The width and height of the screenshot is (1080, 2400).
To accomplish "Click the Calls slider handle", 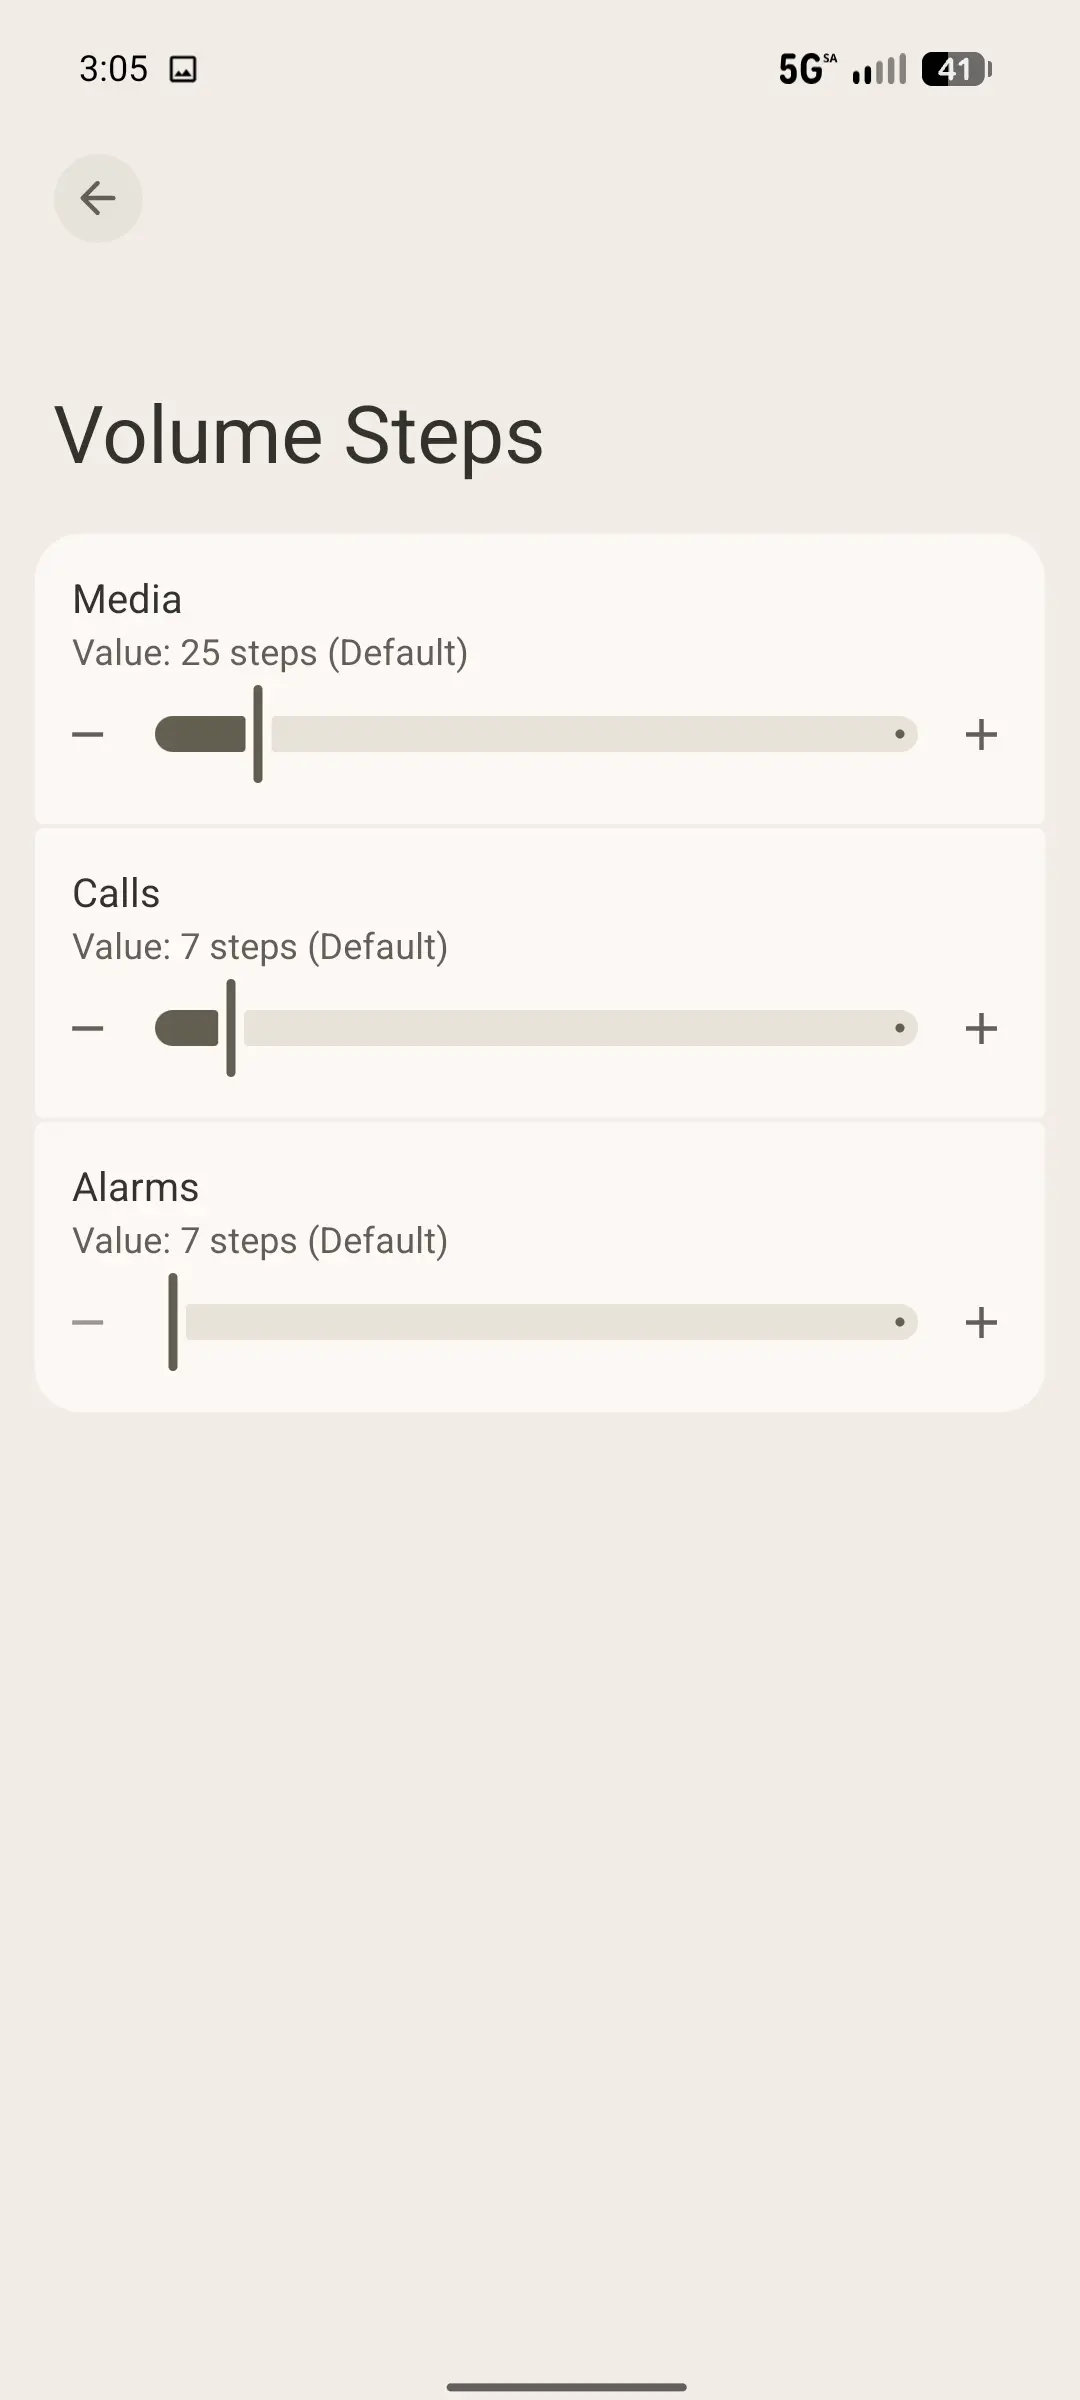I will [x=231, y=1029].
